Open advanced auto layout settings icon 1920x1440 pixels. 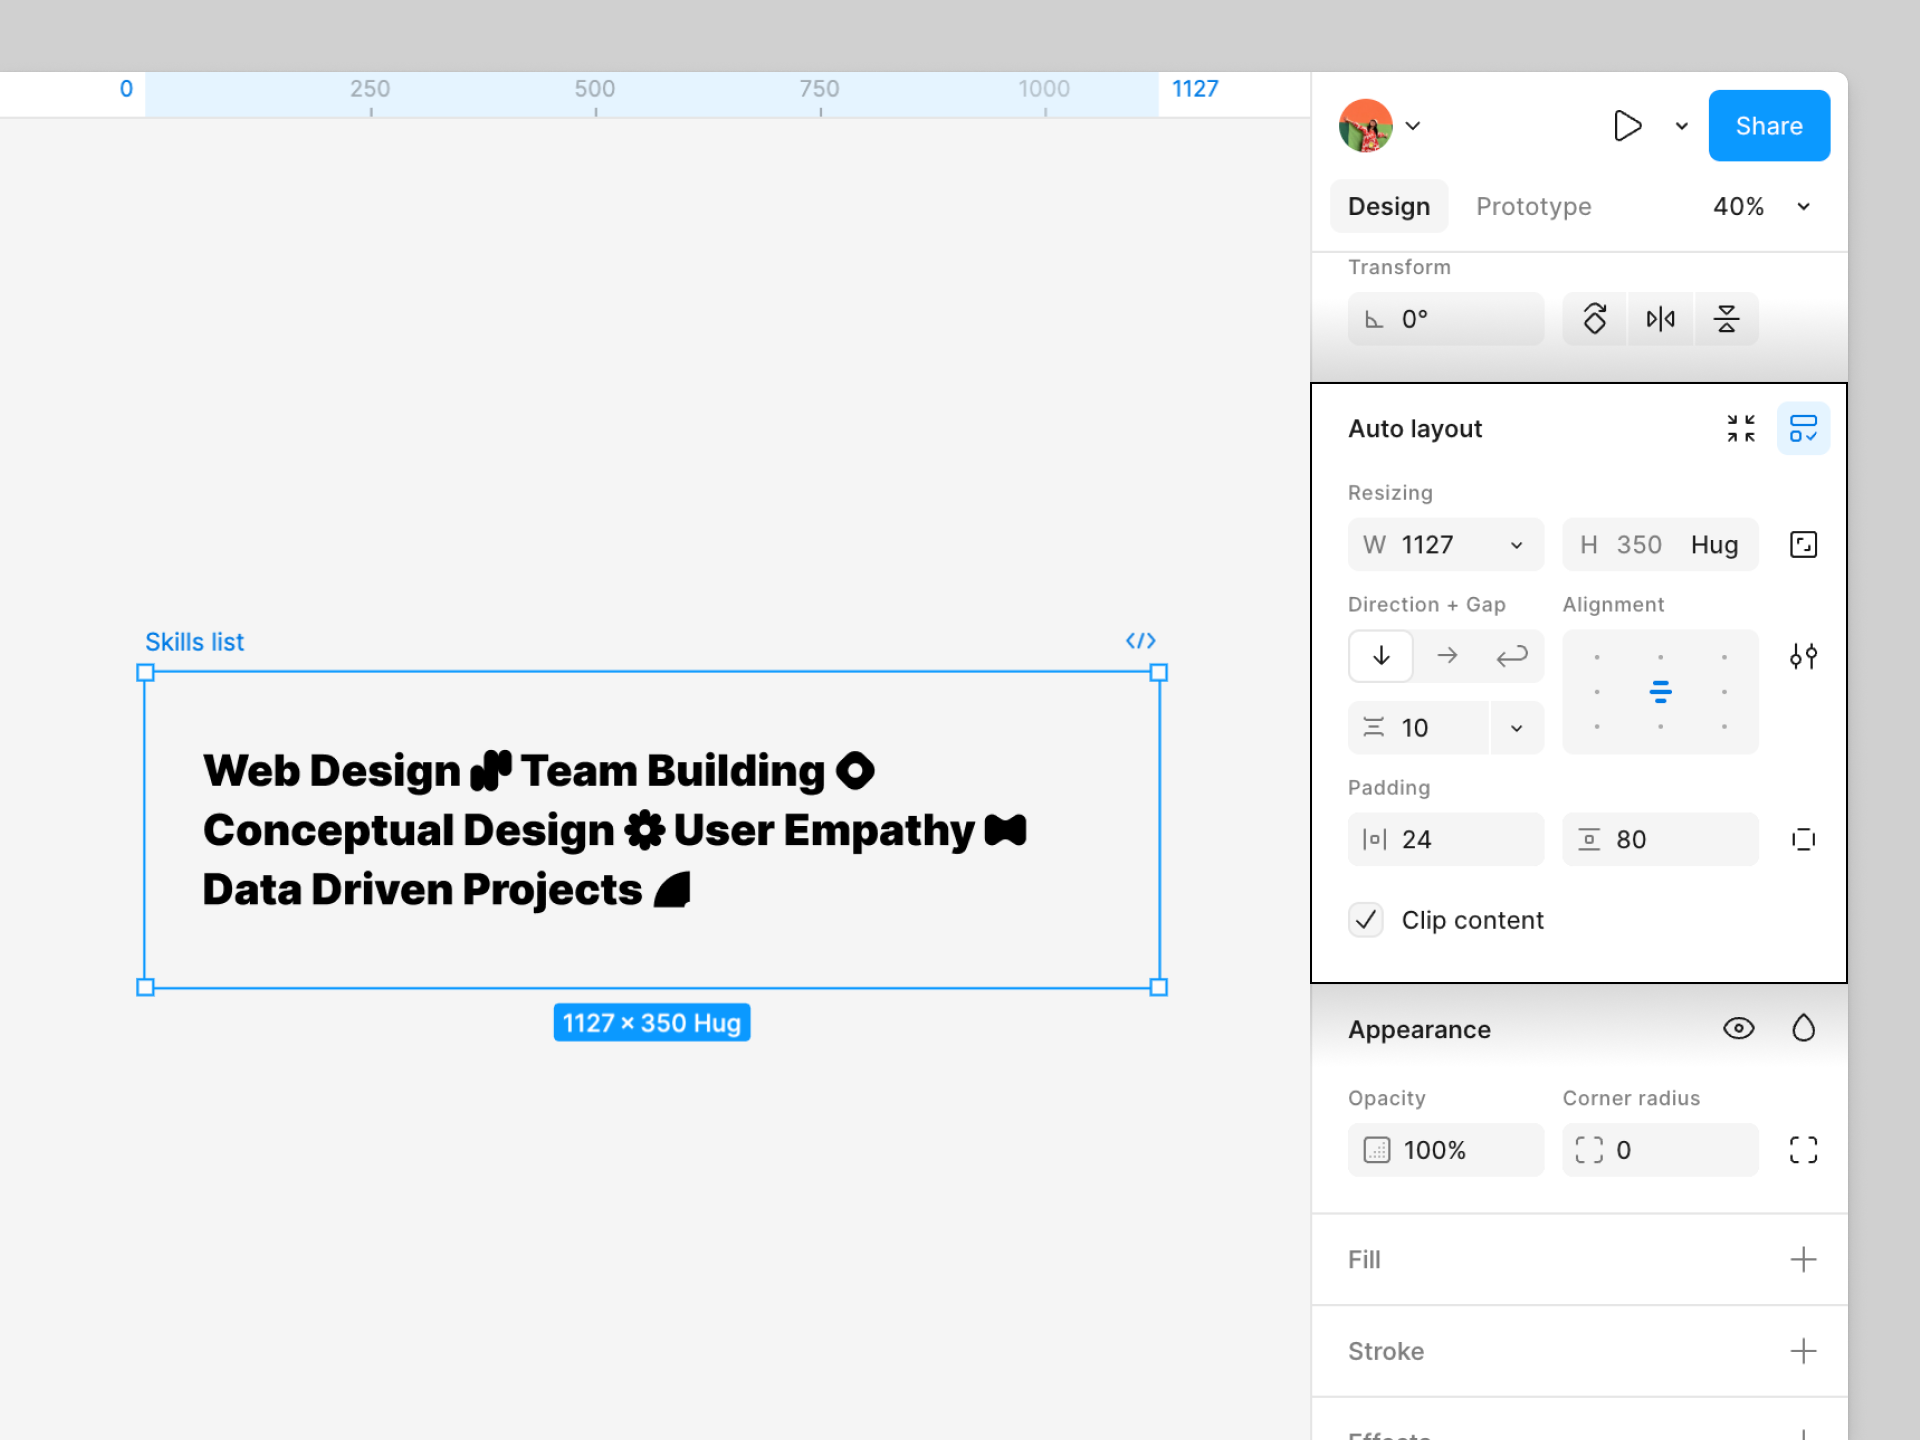(1803, 656)
